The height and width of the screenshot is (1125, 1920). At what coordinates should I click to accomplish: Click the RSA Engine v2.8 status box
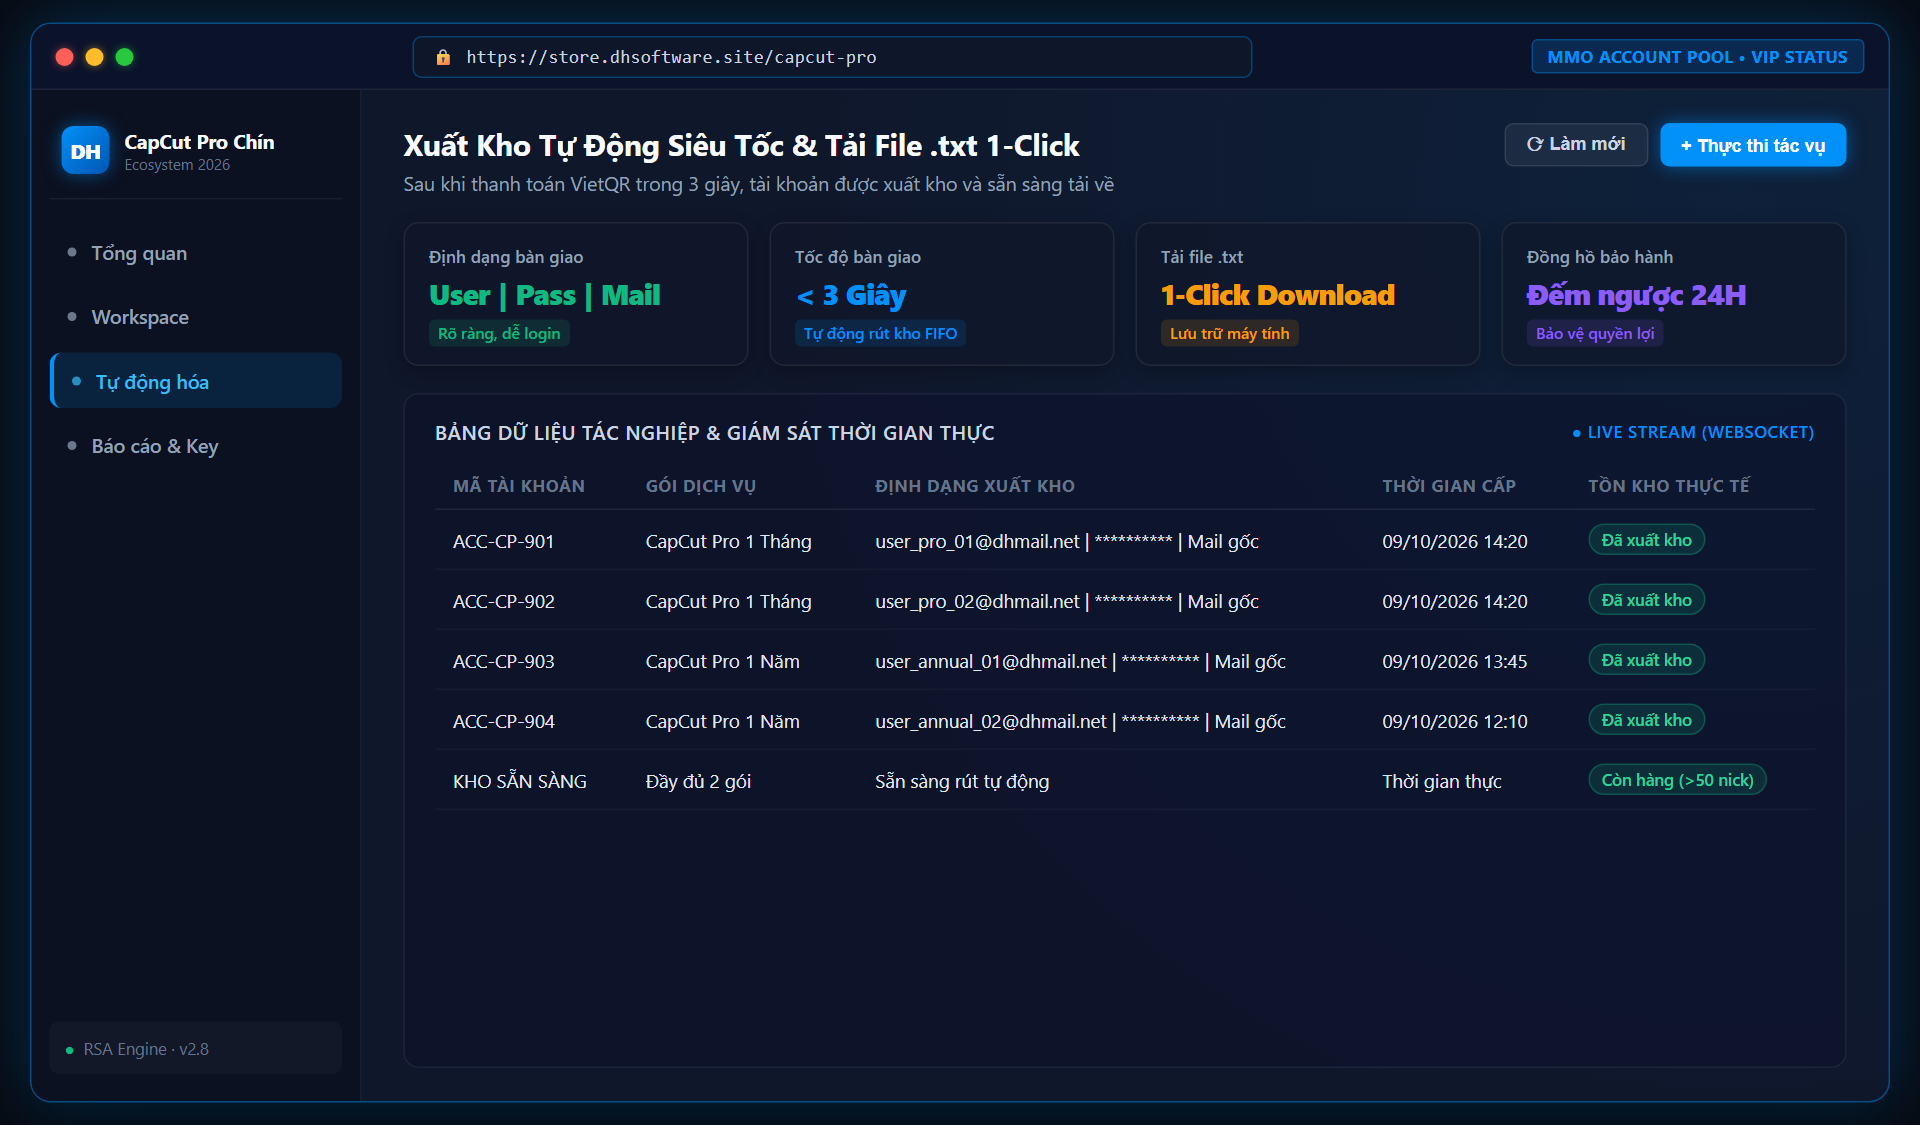tap(196, 1049)
